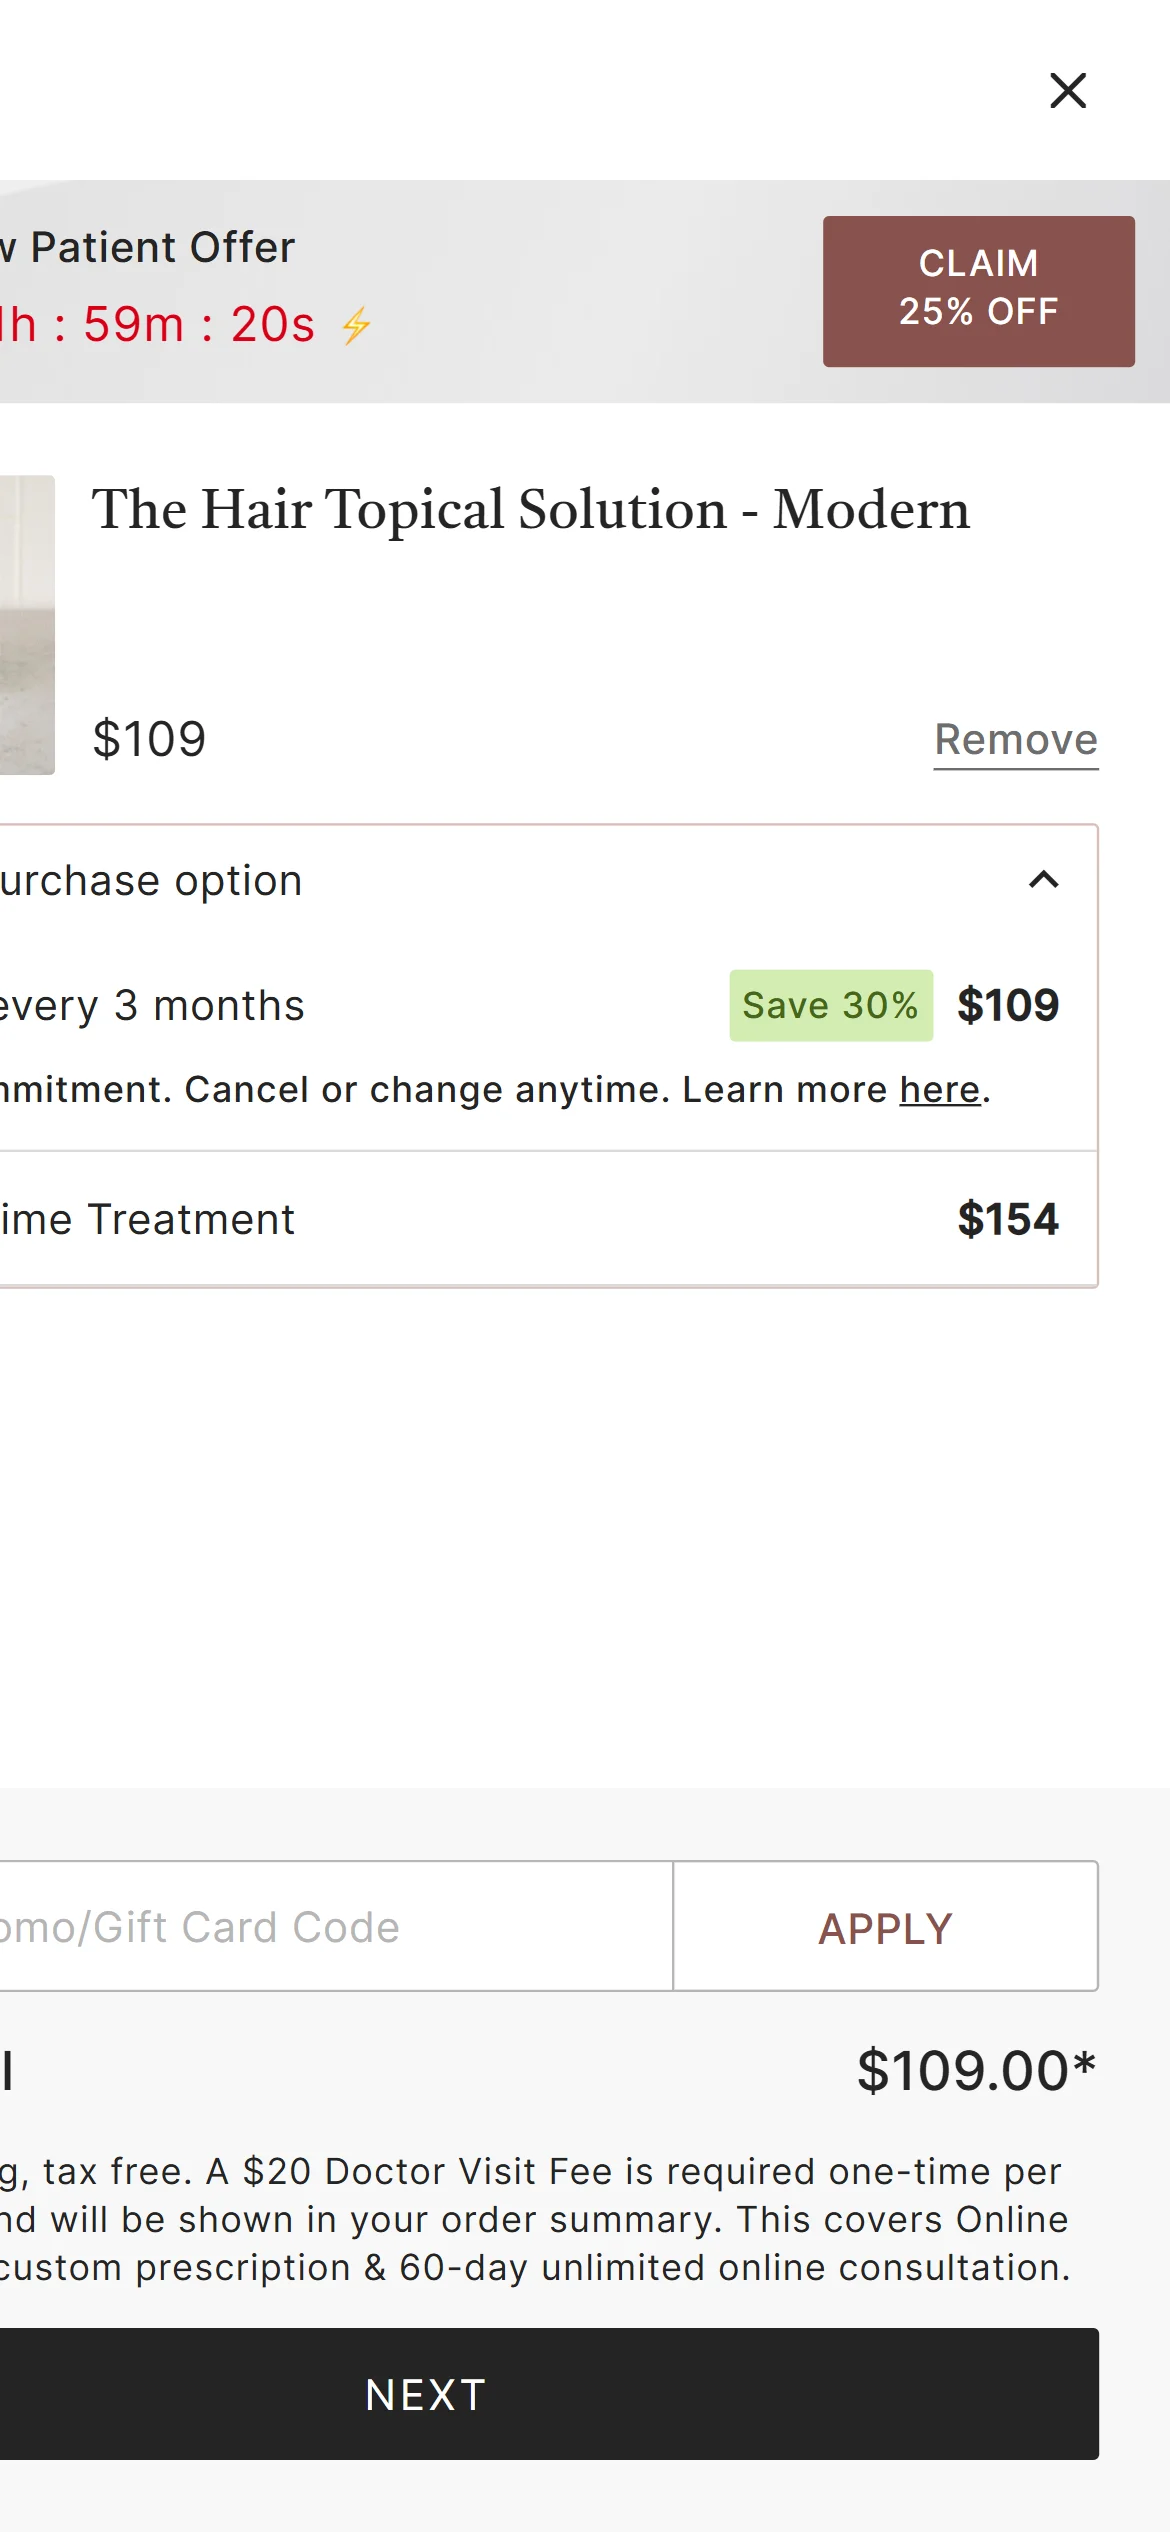Click the $109.00 total amount

pos(975,2071)
